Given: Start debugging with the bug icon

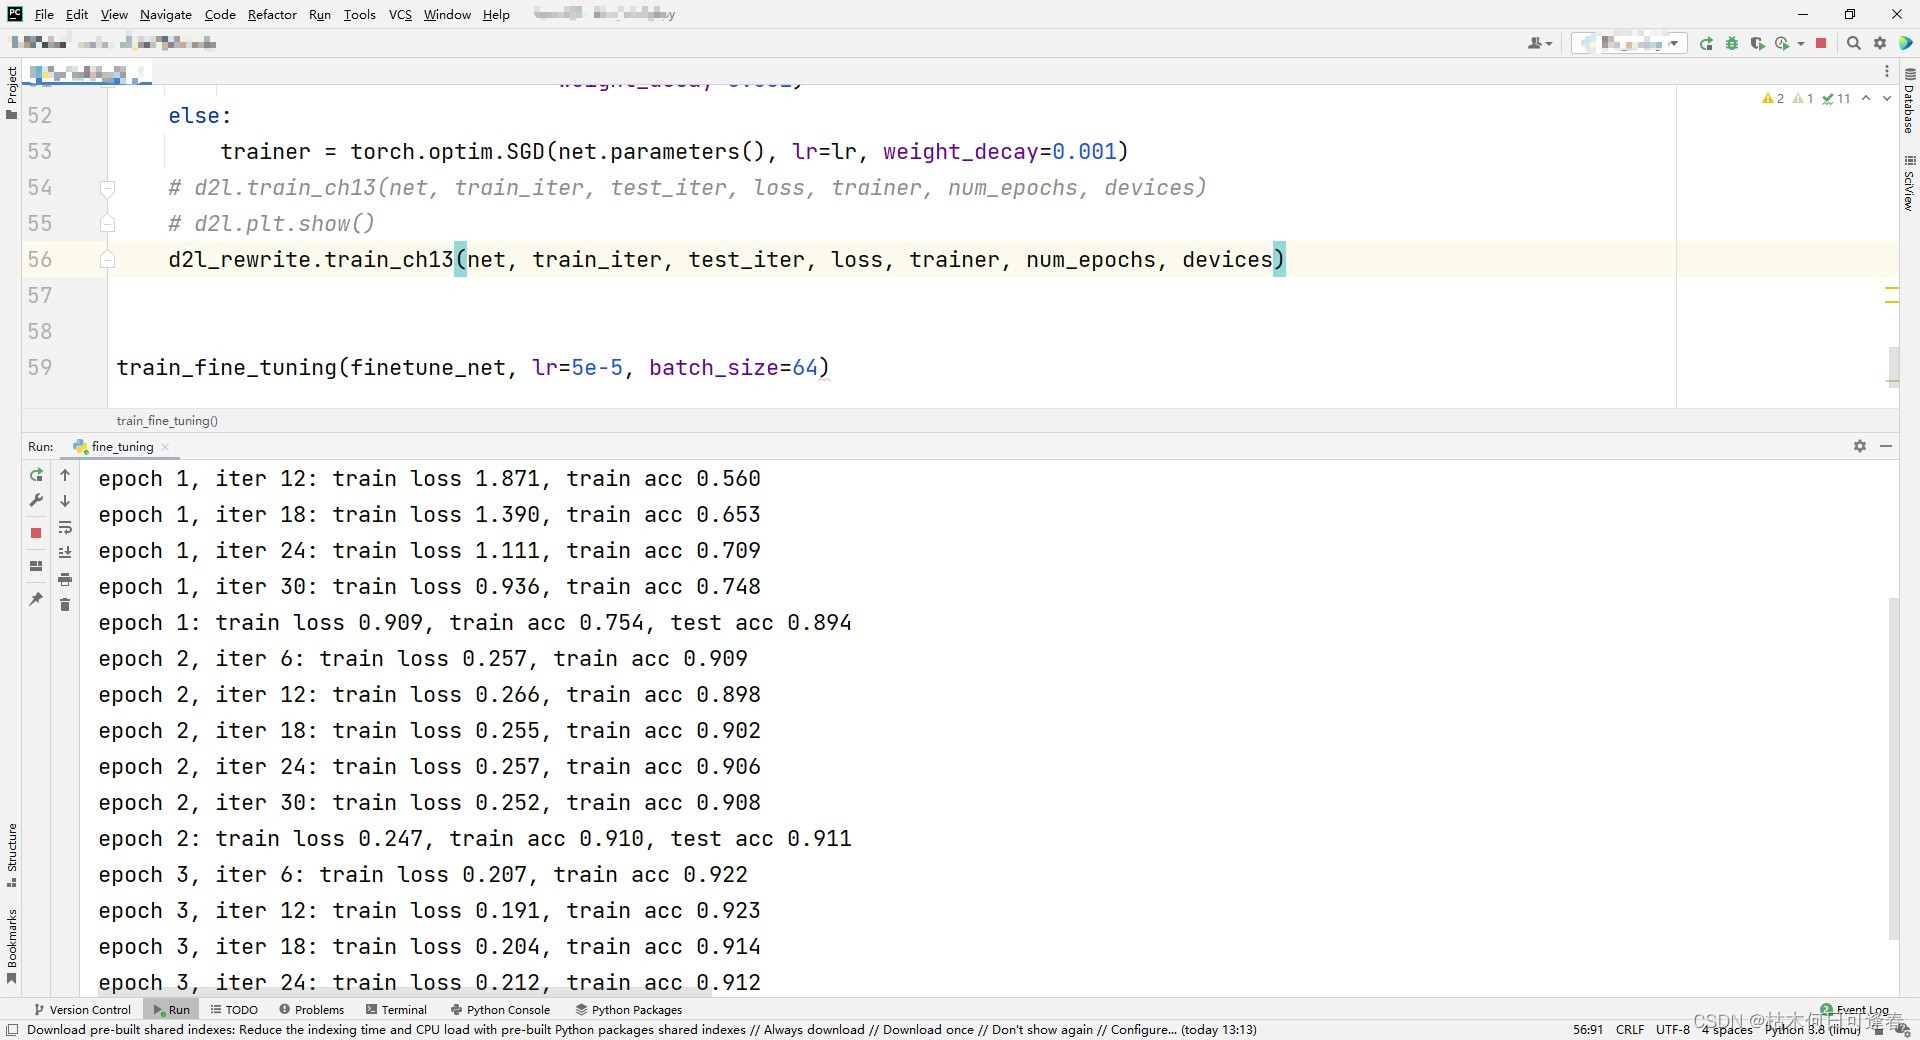Looking at the screenshot, I should [x=1731, y=44].
